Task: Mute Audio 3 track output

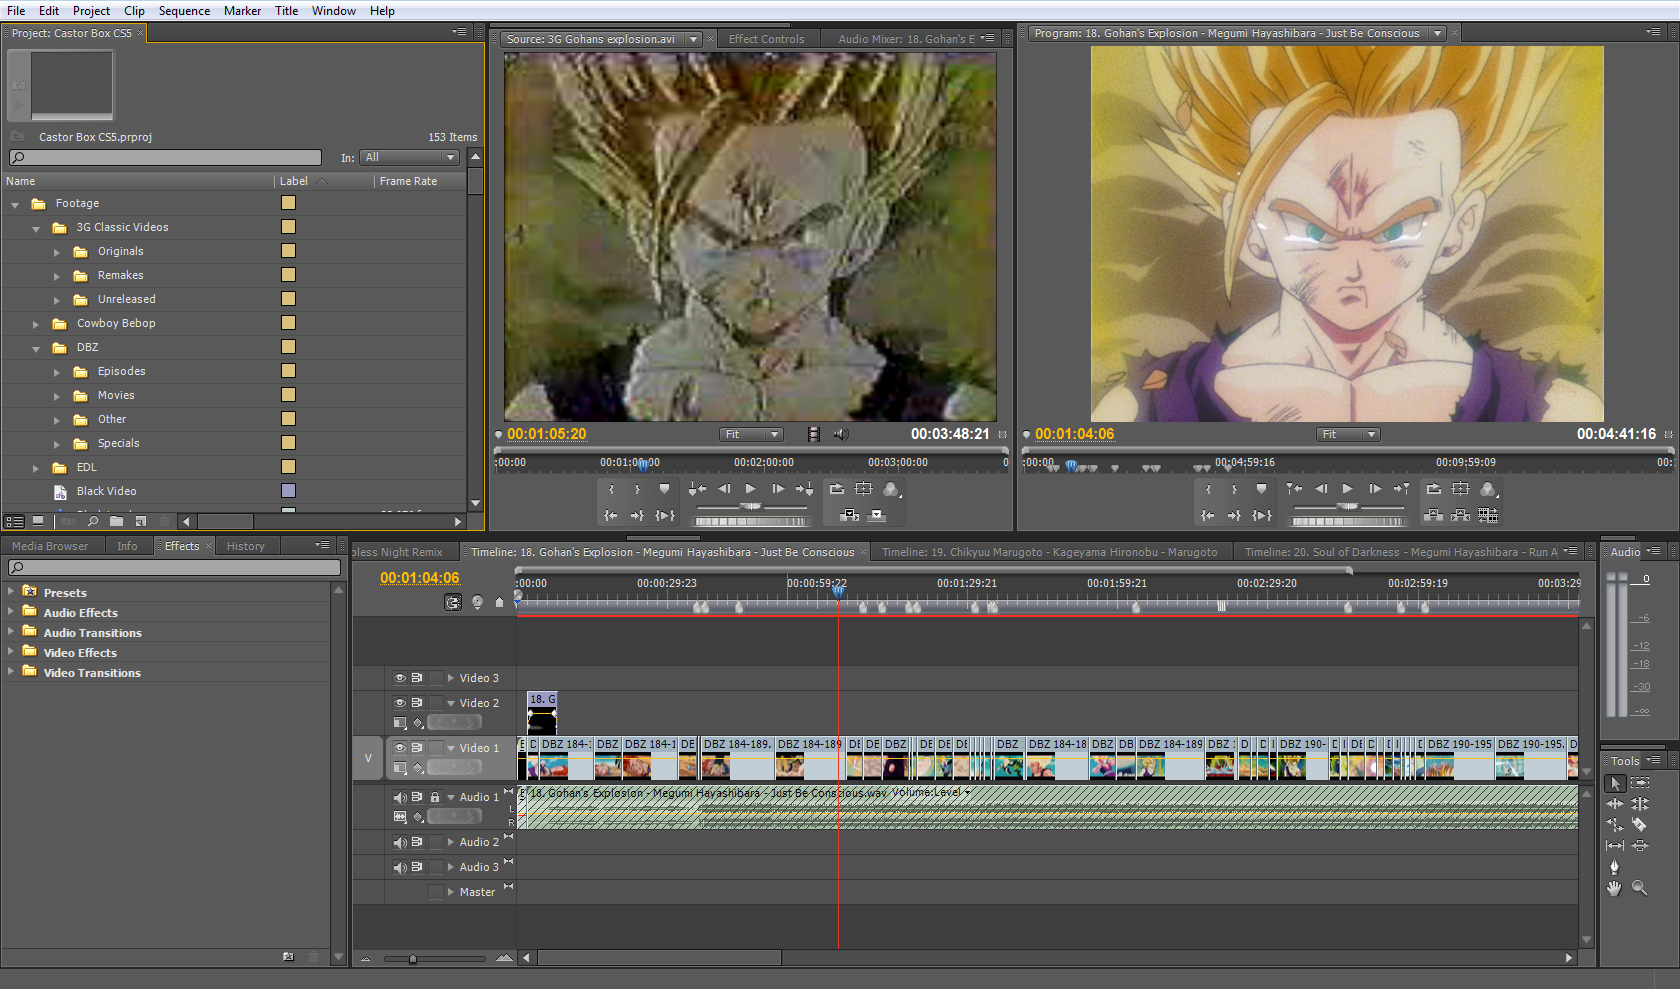Action: [400, 867]
